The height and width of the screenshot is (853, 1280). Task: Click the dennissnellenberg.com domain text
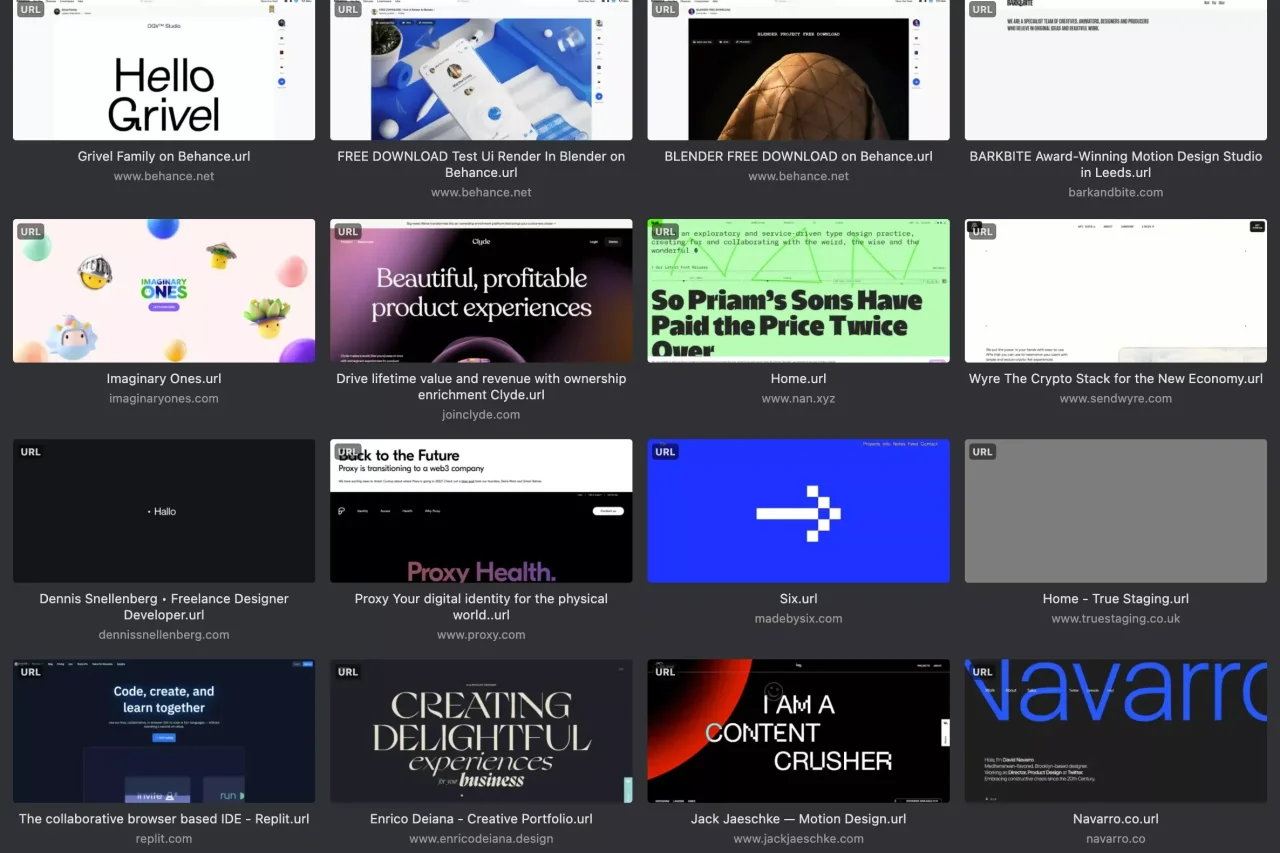[164, 634]
